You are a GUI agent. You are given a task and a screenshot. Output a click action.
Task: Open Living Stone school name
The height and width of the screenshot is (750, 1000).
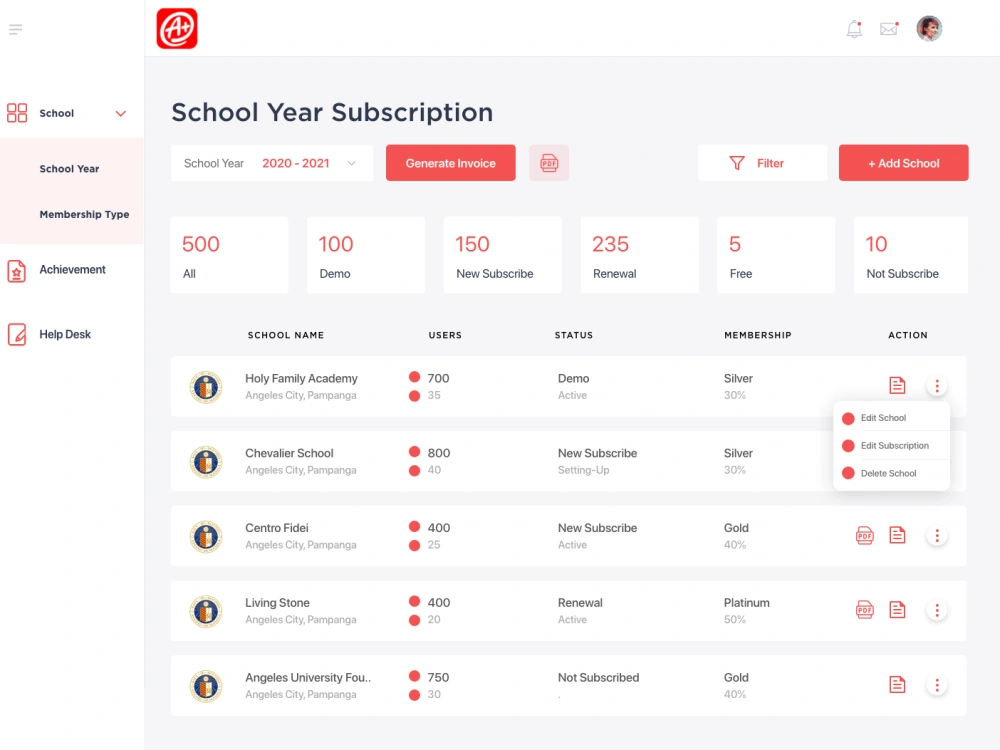point(277,603)
